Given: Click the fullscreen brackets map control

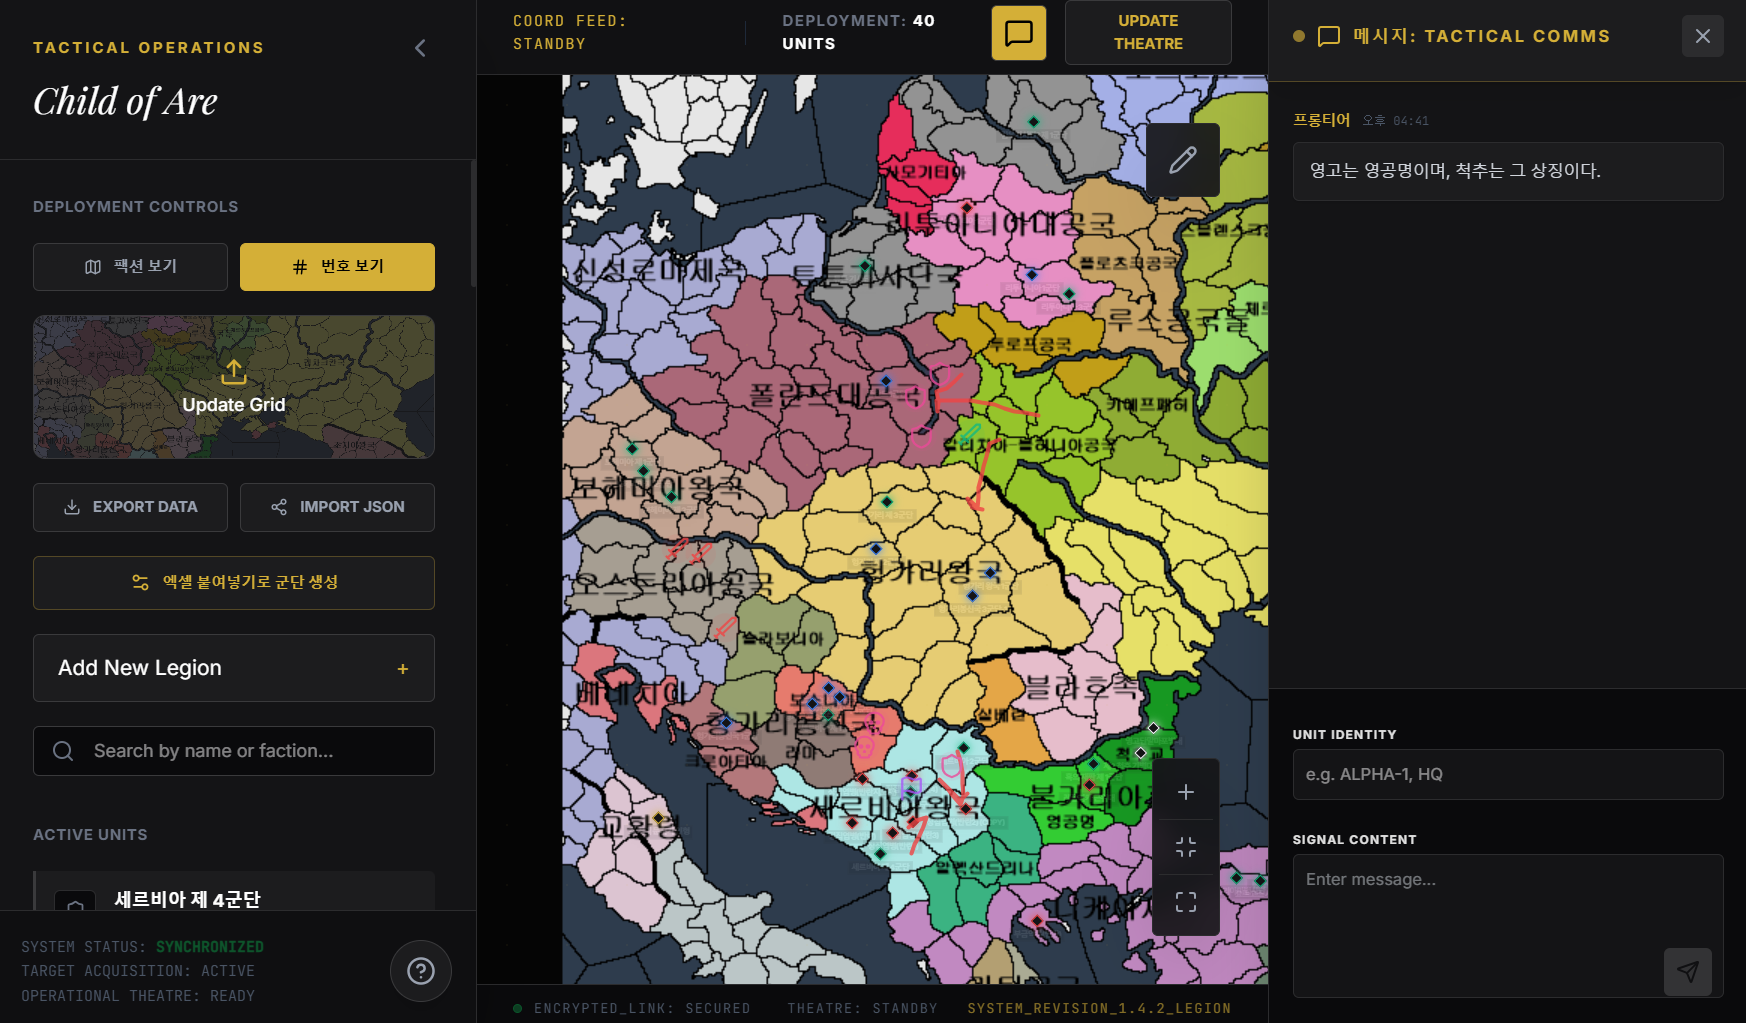Looking at the screenshot, I should coord(1185,902).
